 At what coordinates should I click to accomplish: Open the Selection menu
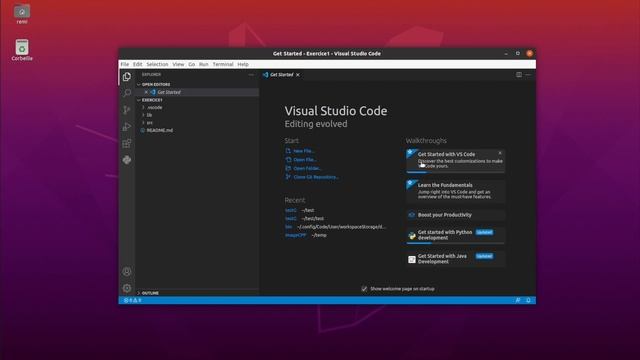157,64
